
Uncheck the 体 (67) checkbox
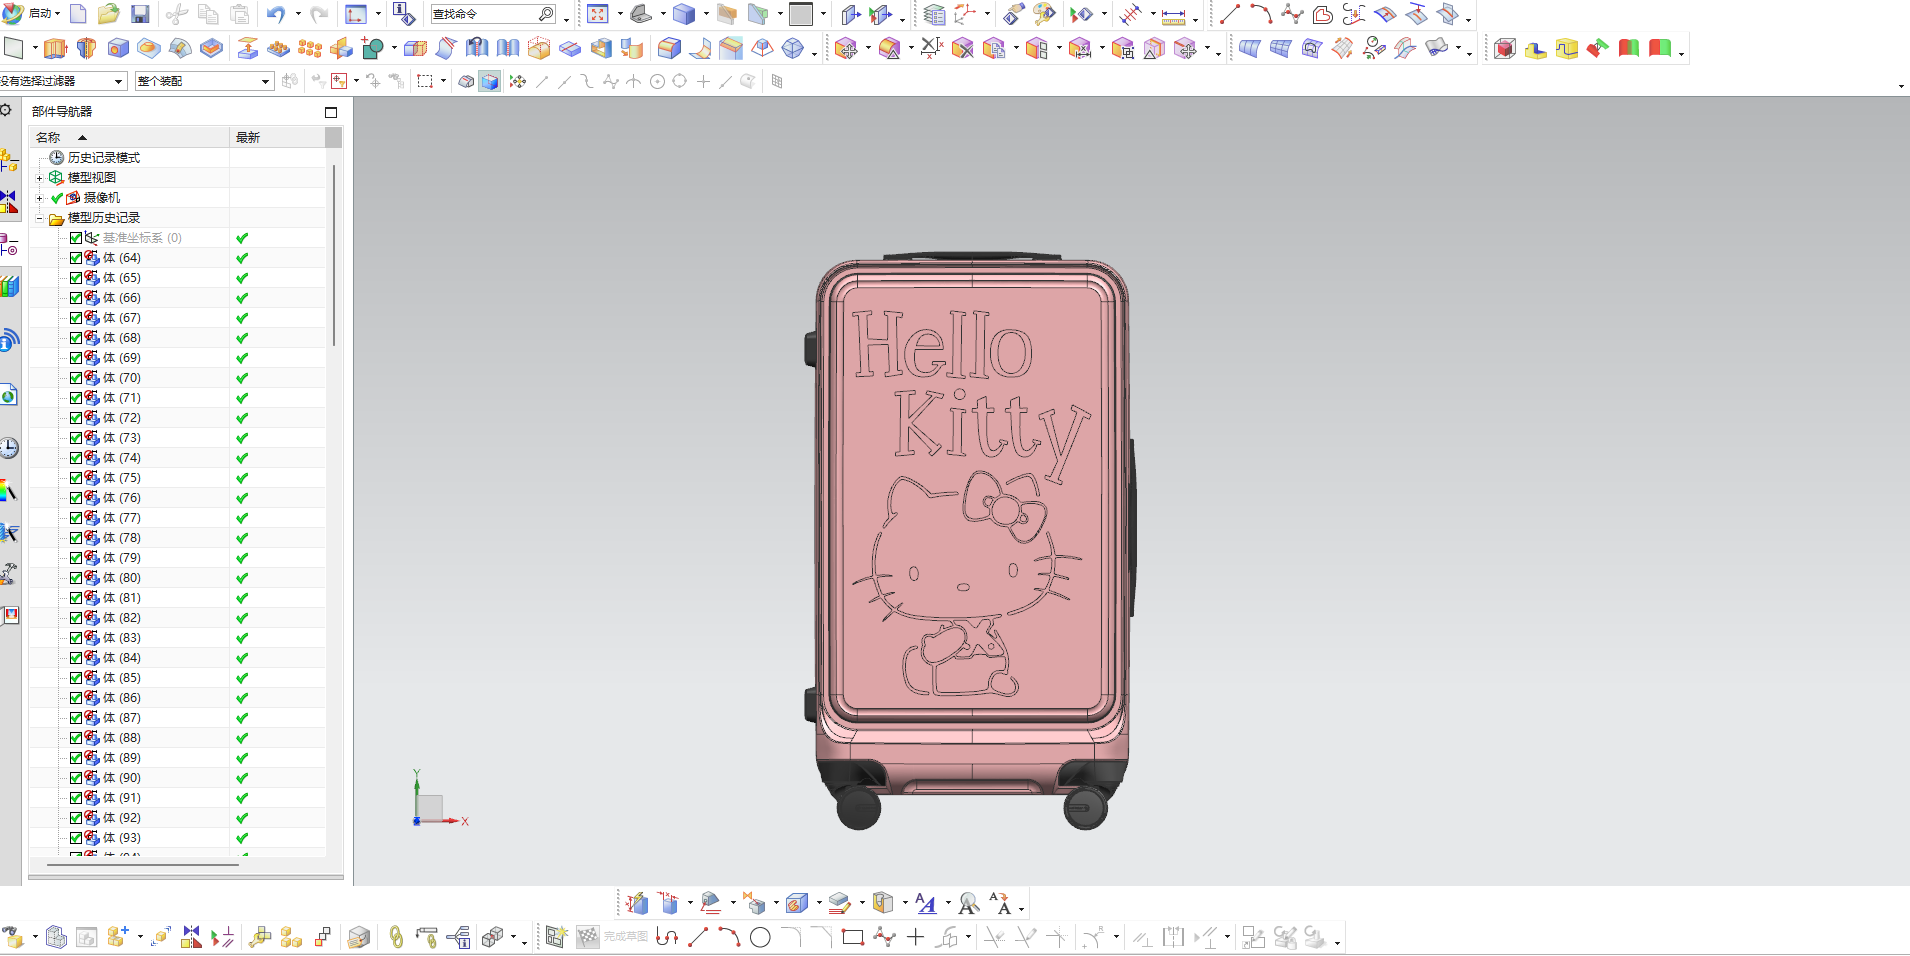pyautogui.click(x=76, y=318)
